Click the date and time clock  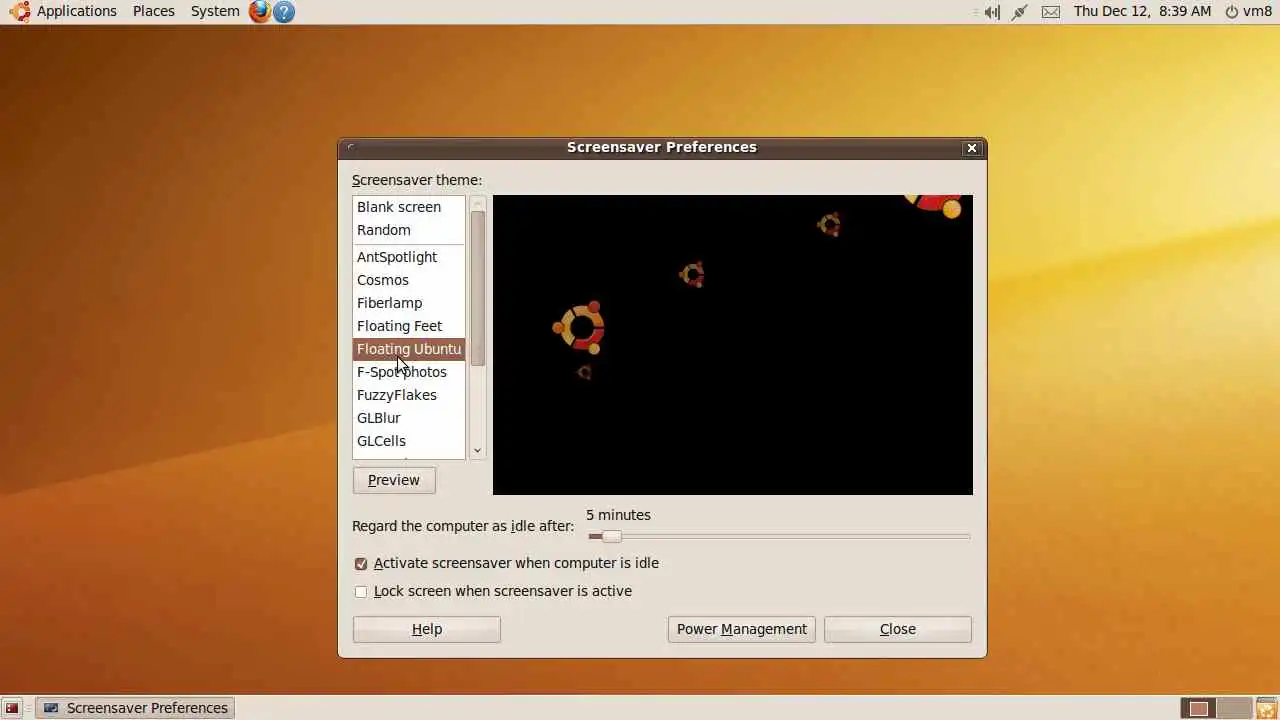(1142, 11)
